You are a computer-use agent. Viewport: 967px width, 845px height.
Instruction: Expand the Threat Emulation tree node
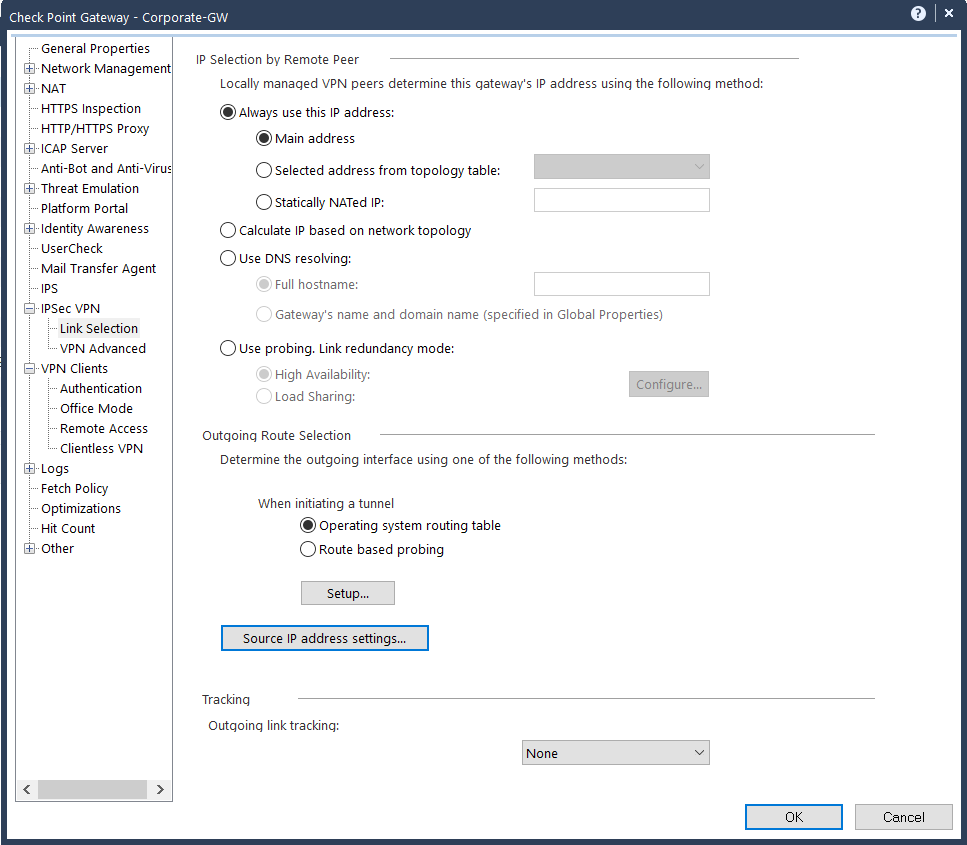coord(29,189)
